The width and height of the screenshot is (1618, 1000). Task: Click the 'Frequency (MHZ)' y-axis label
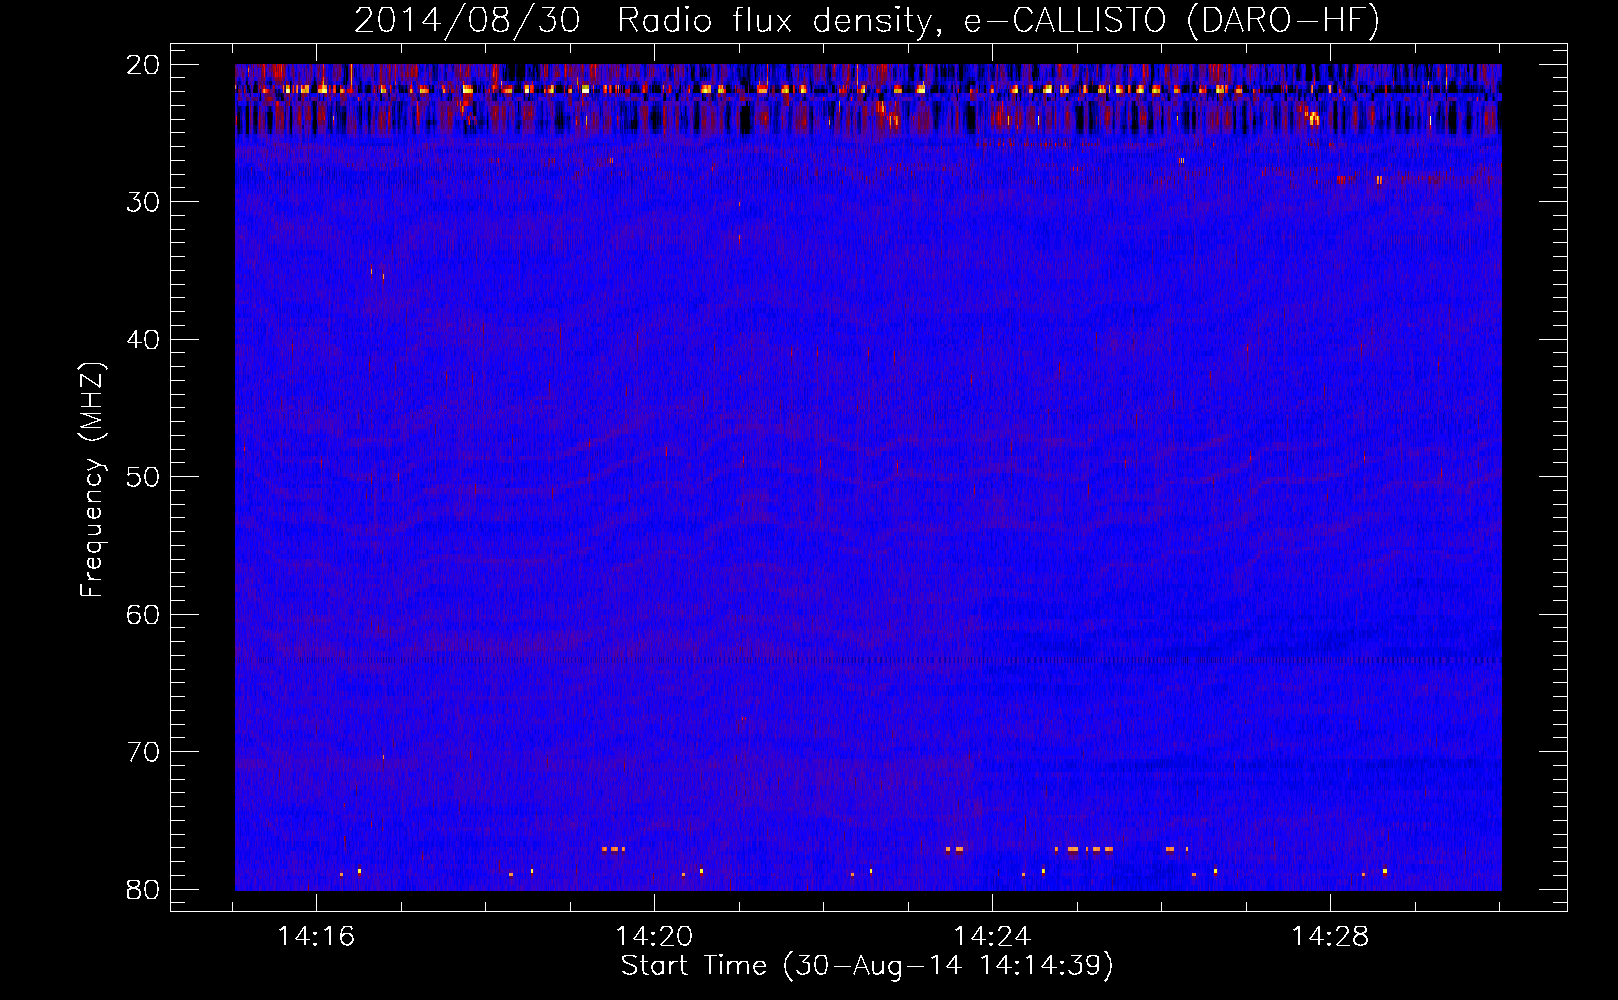(92, 480)
